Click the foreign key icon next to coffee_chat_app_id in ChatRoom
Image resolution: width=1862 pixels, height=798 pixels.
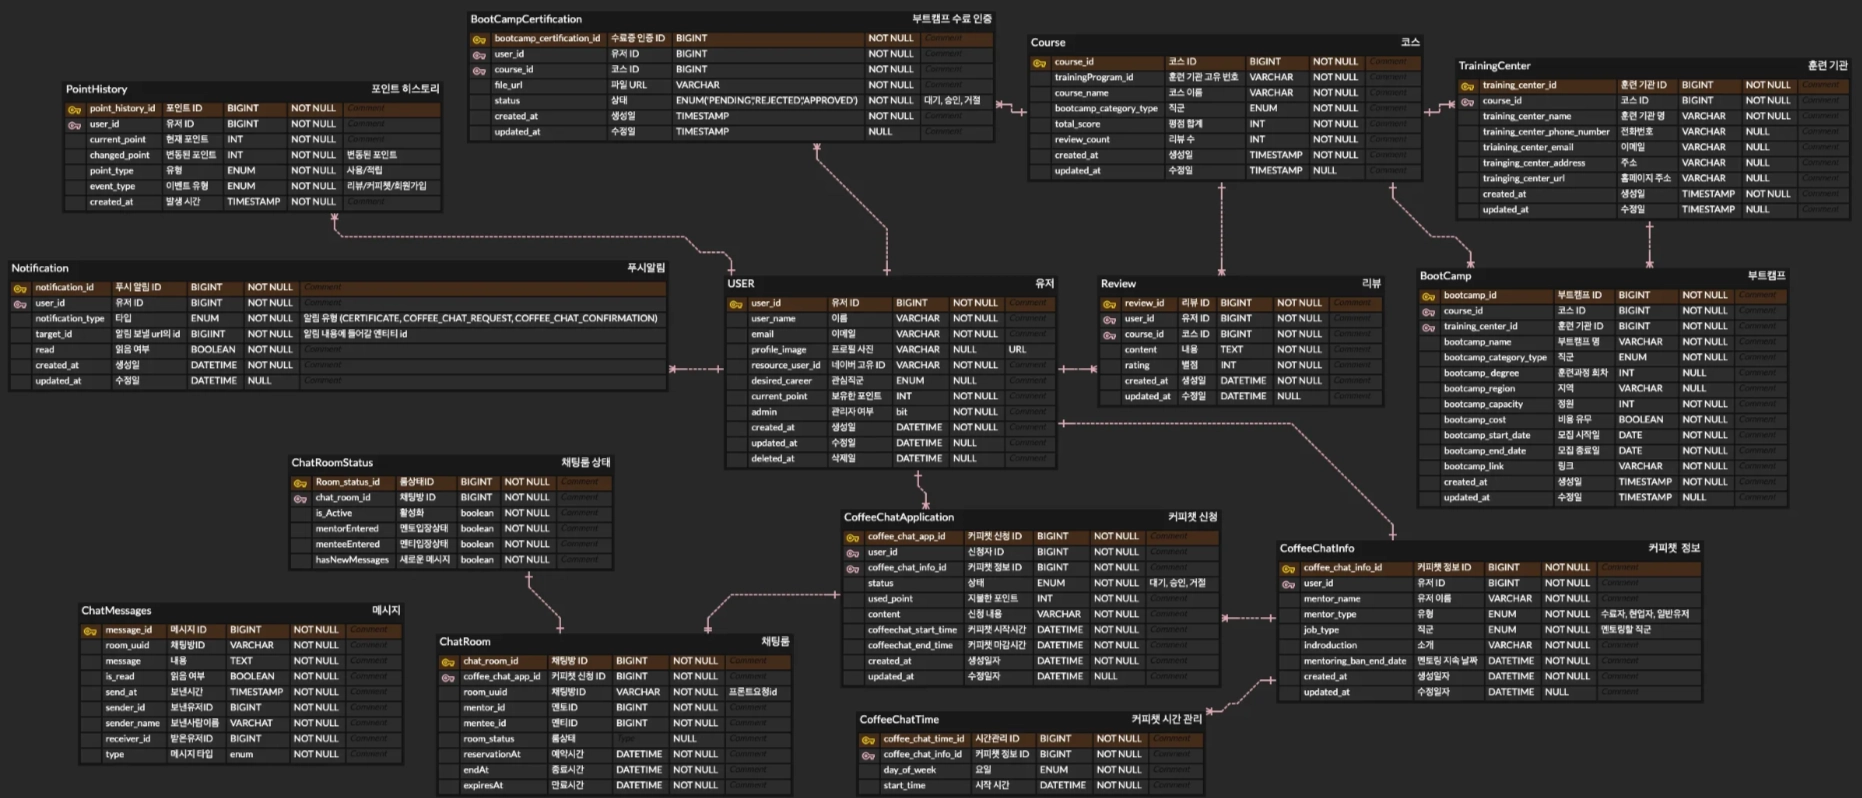[x=448, y=677]
